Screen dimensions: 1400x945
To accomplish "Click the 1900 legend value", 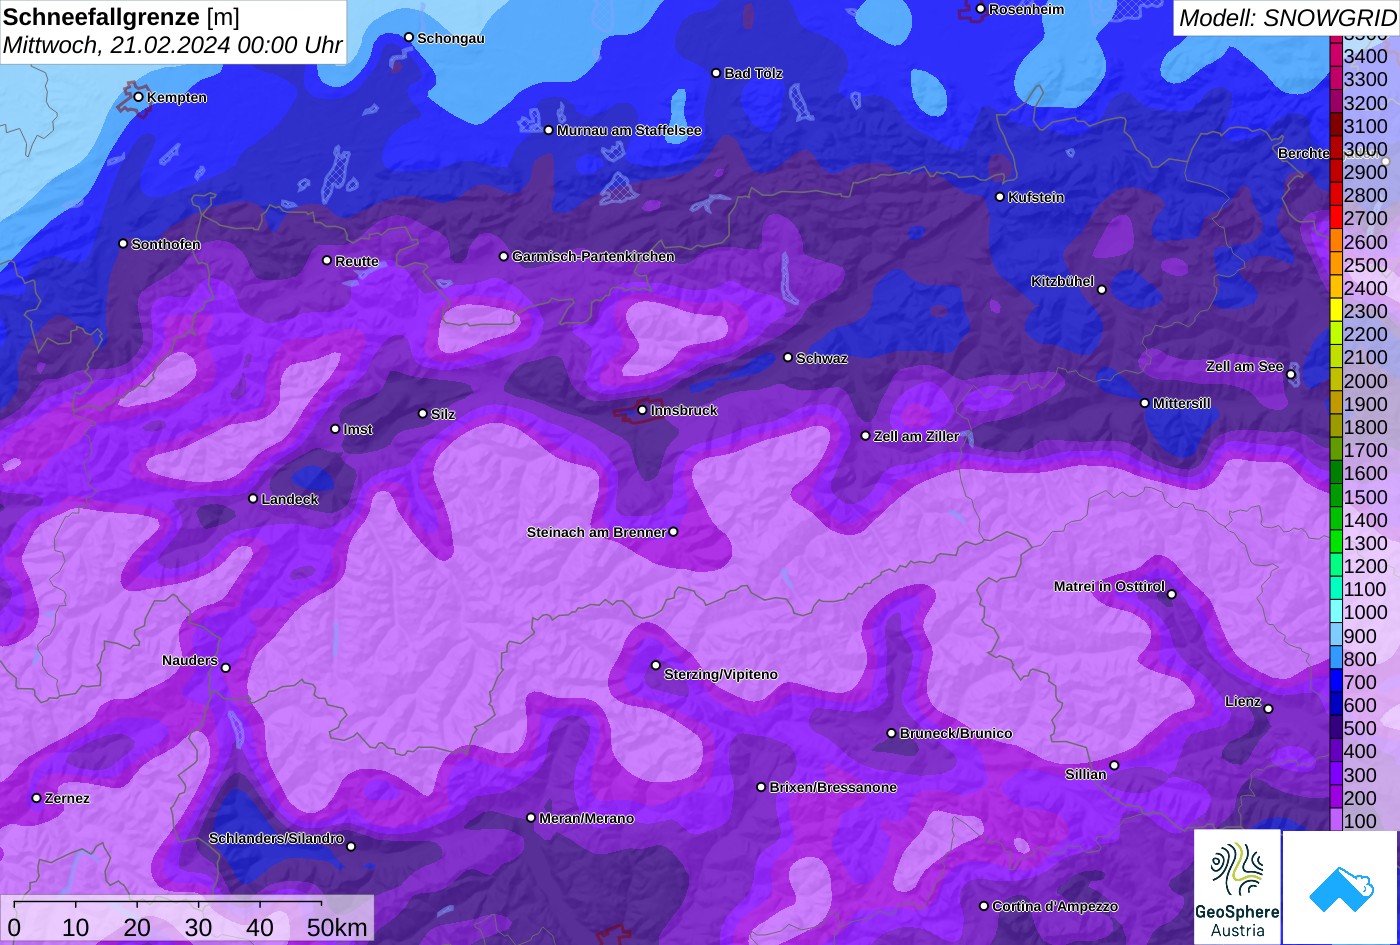I will click(1366, 404).
